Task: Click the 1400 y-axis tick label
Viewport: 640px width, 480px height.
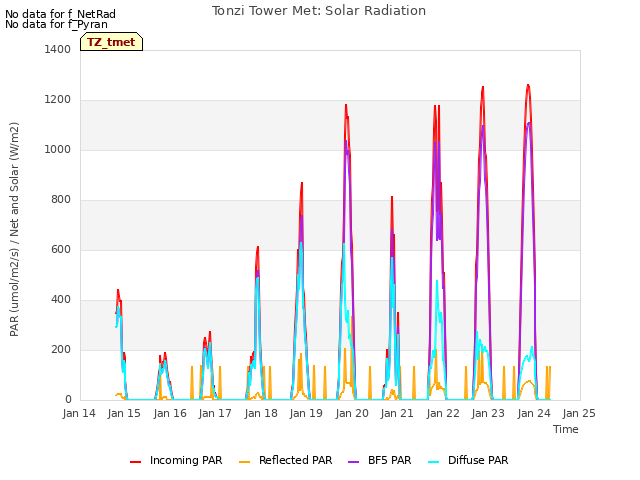Action: 58,49
